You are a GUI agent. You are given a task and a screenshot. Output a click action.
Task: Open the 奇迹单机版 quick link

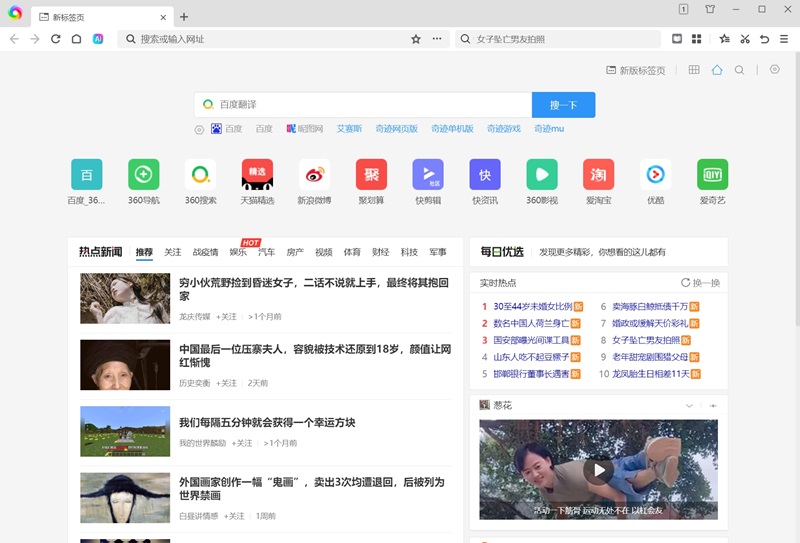pos(452,129)
